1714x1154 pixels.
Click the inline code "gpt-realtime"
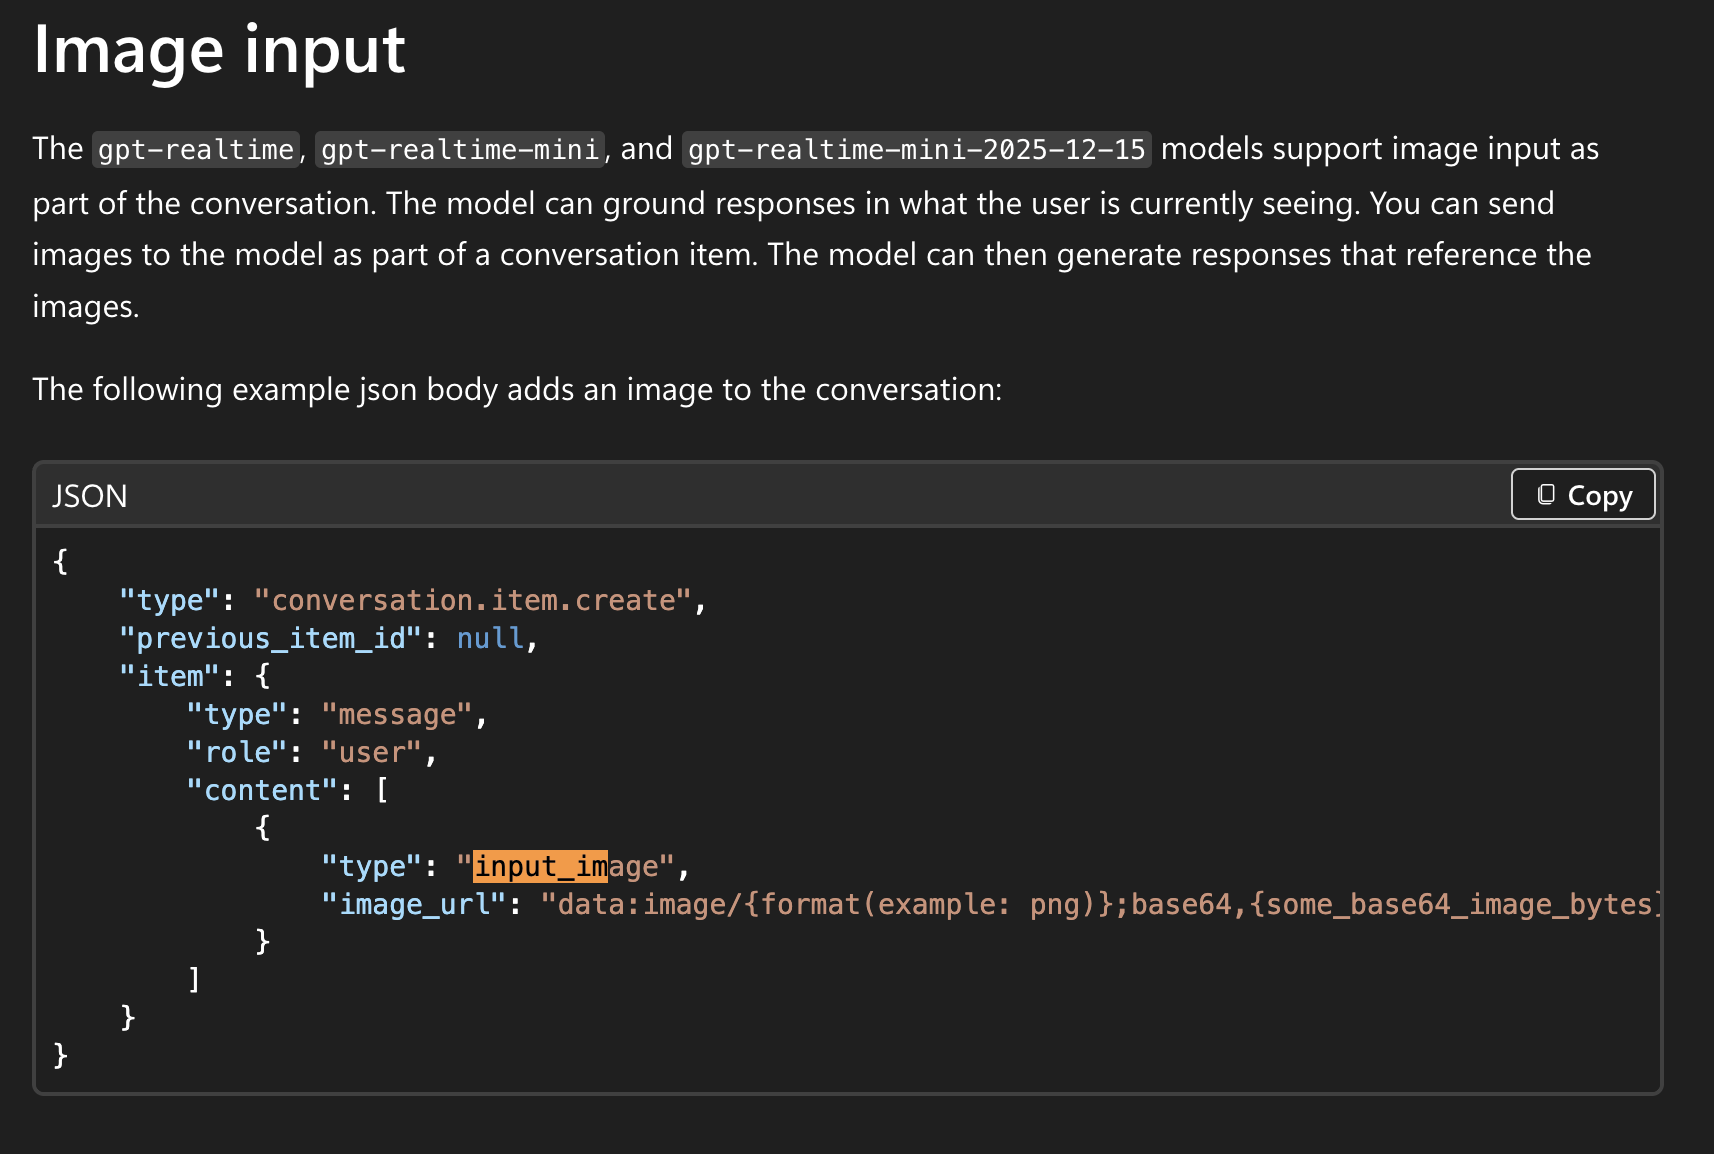point(196,149)
